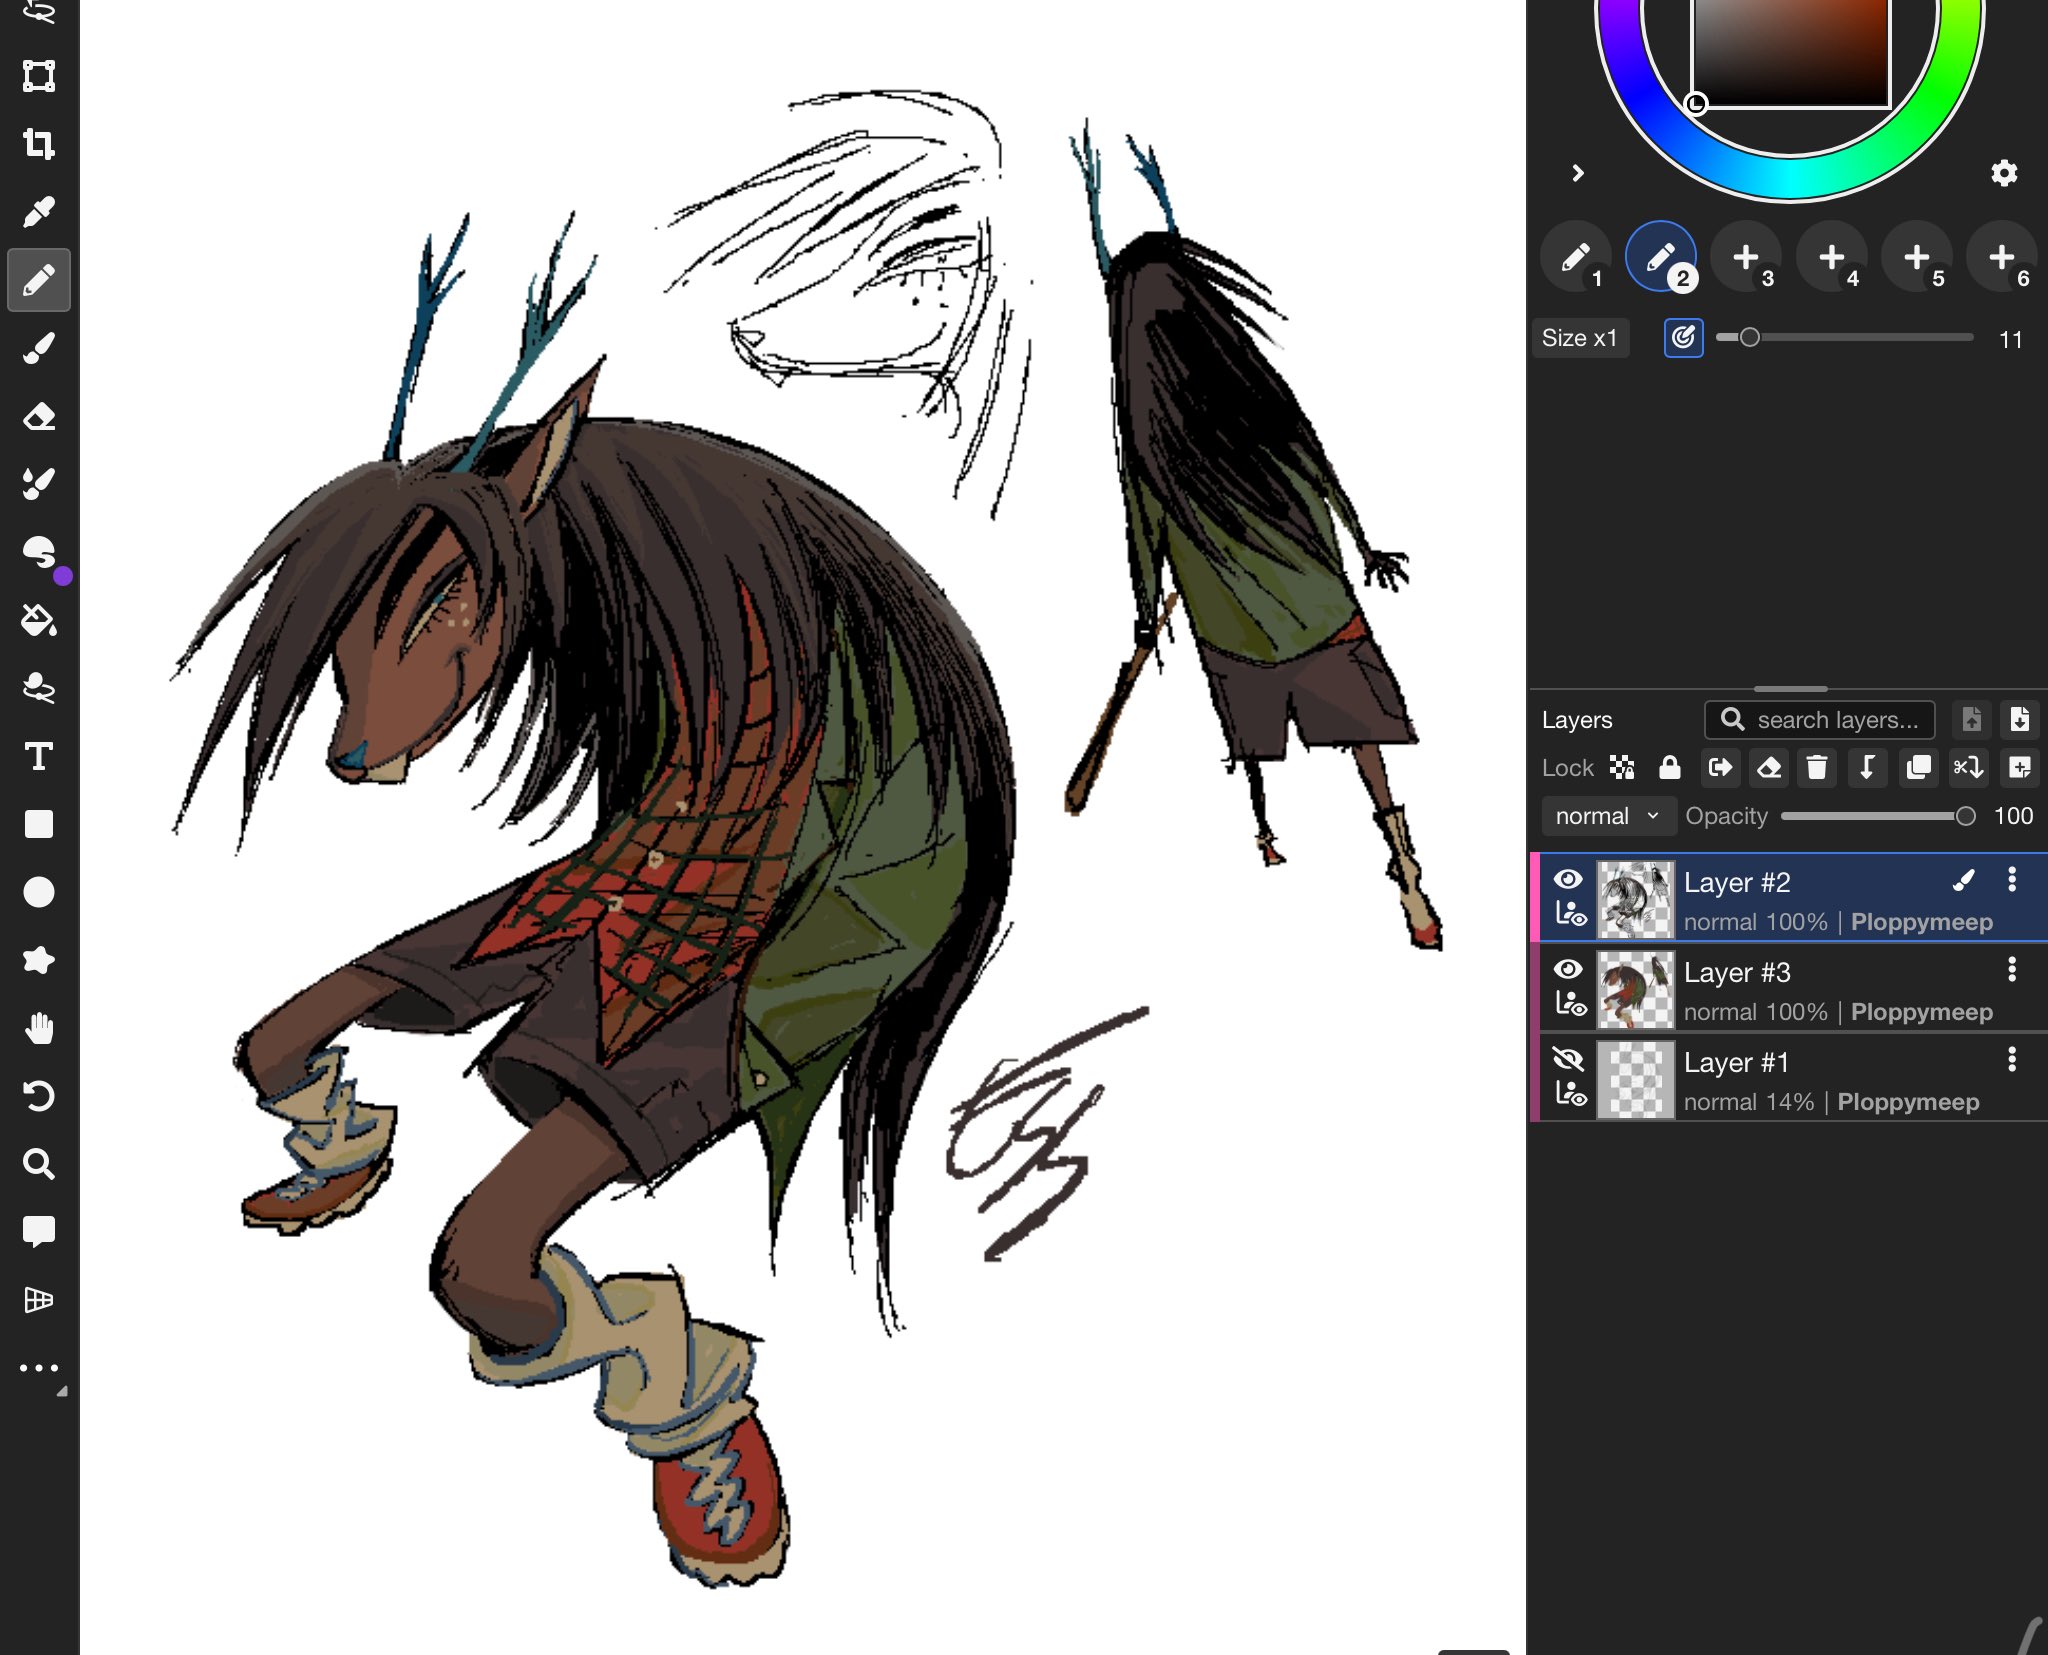This screenshot has height=1655, width=2048.
Task: Pick the Eyedropper tool
Action: point(39,212)
